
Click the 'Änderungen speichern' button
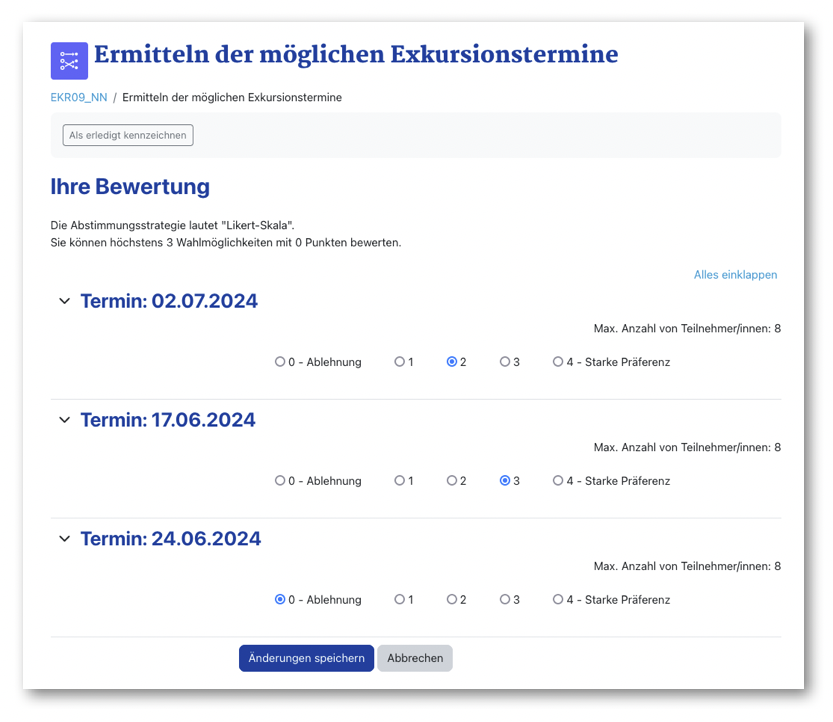(x=306, y=658)
